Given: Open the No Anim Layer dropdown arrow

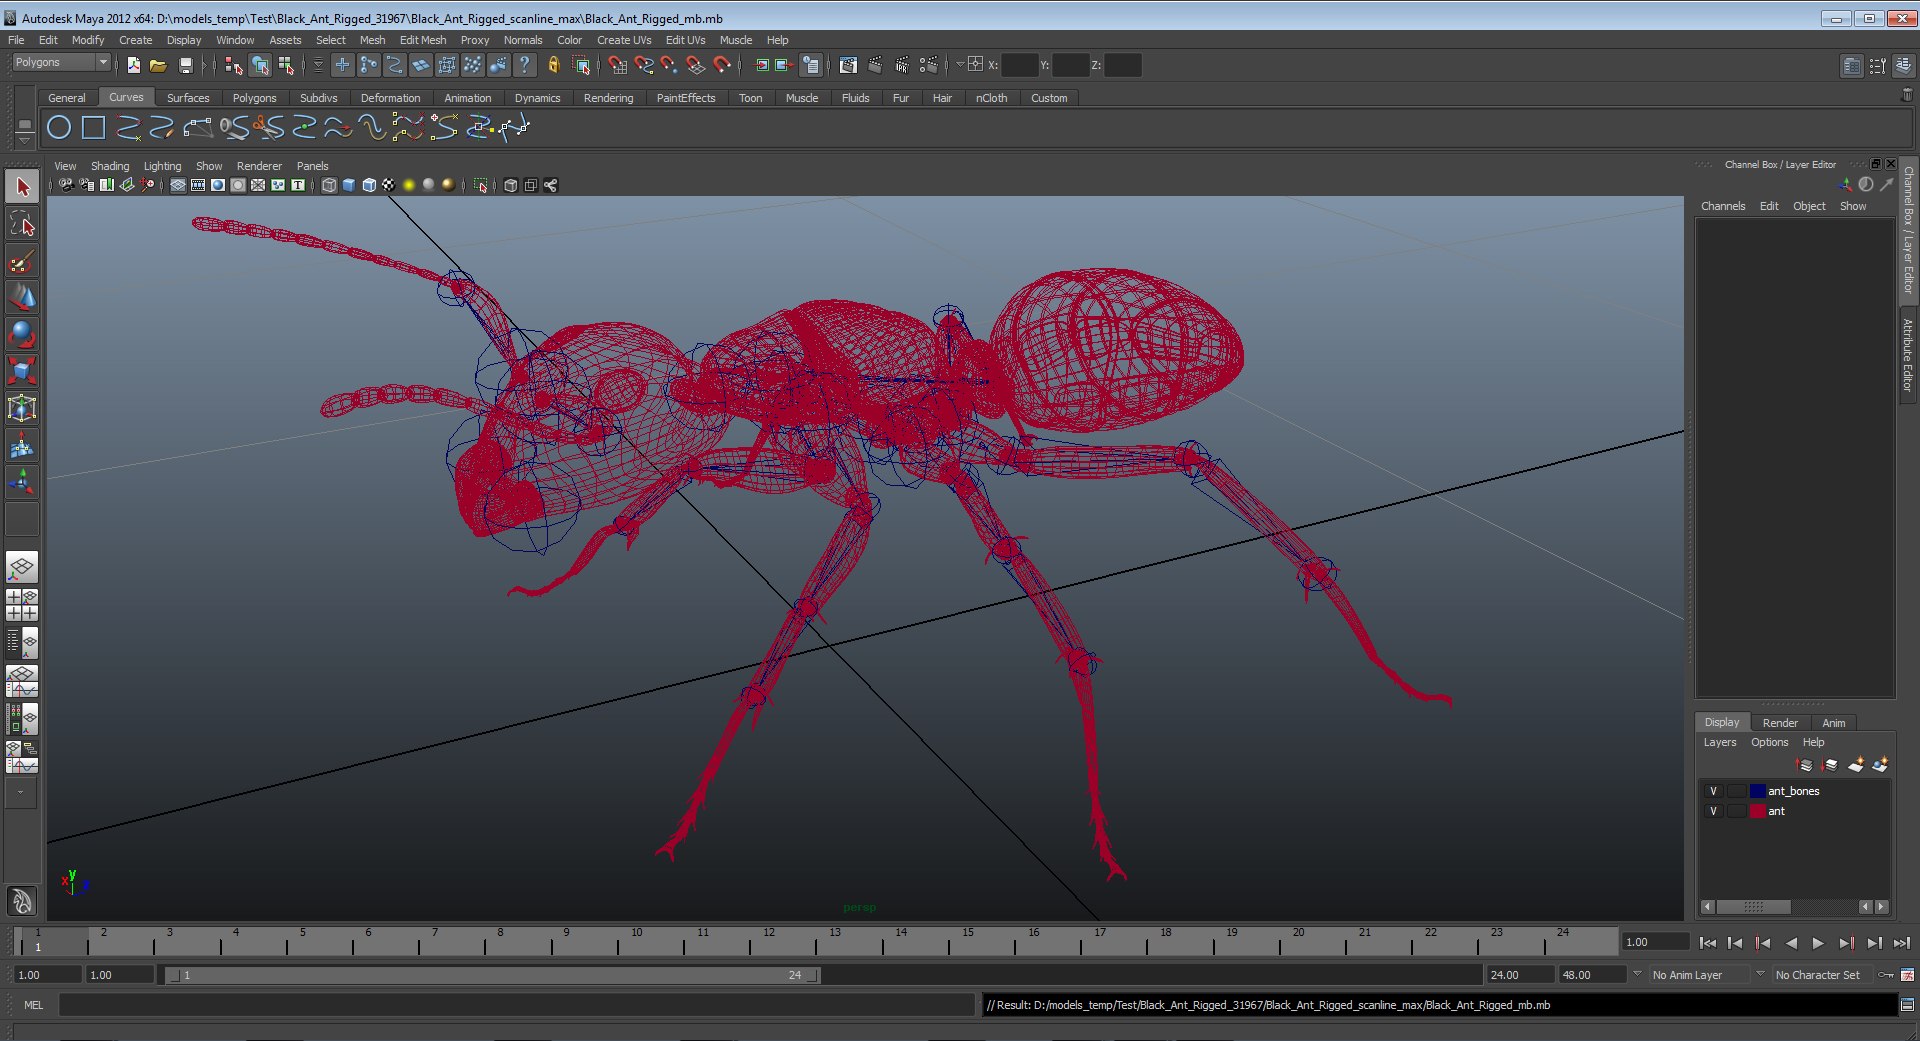Looking at the screenshot, I should pos(1637,974).
